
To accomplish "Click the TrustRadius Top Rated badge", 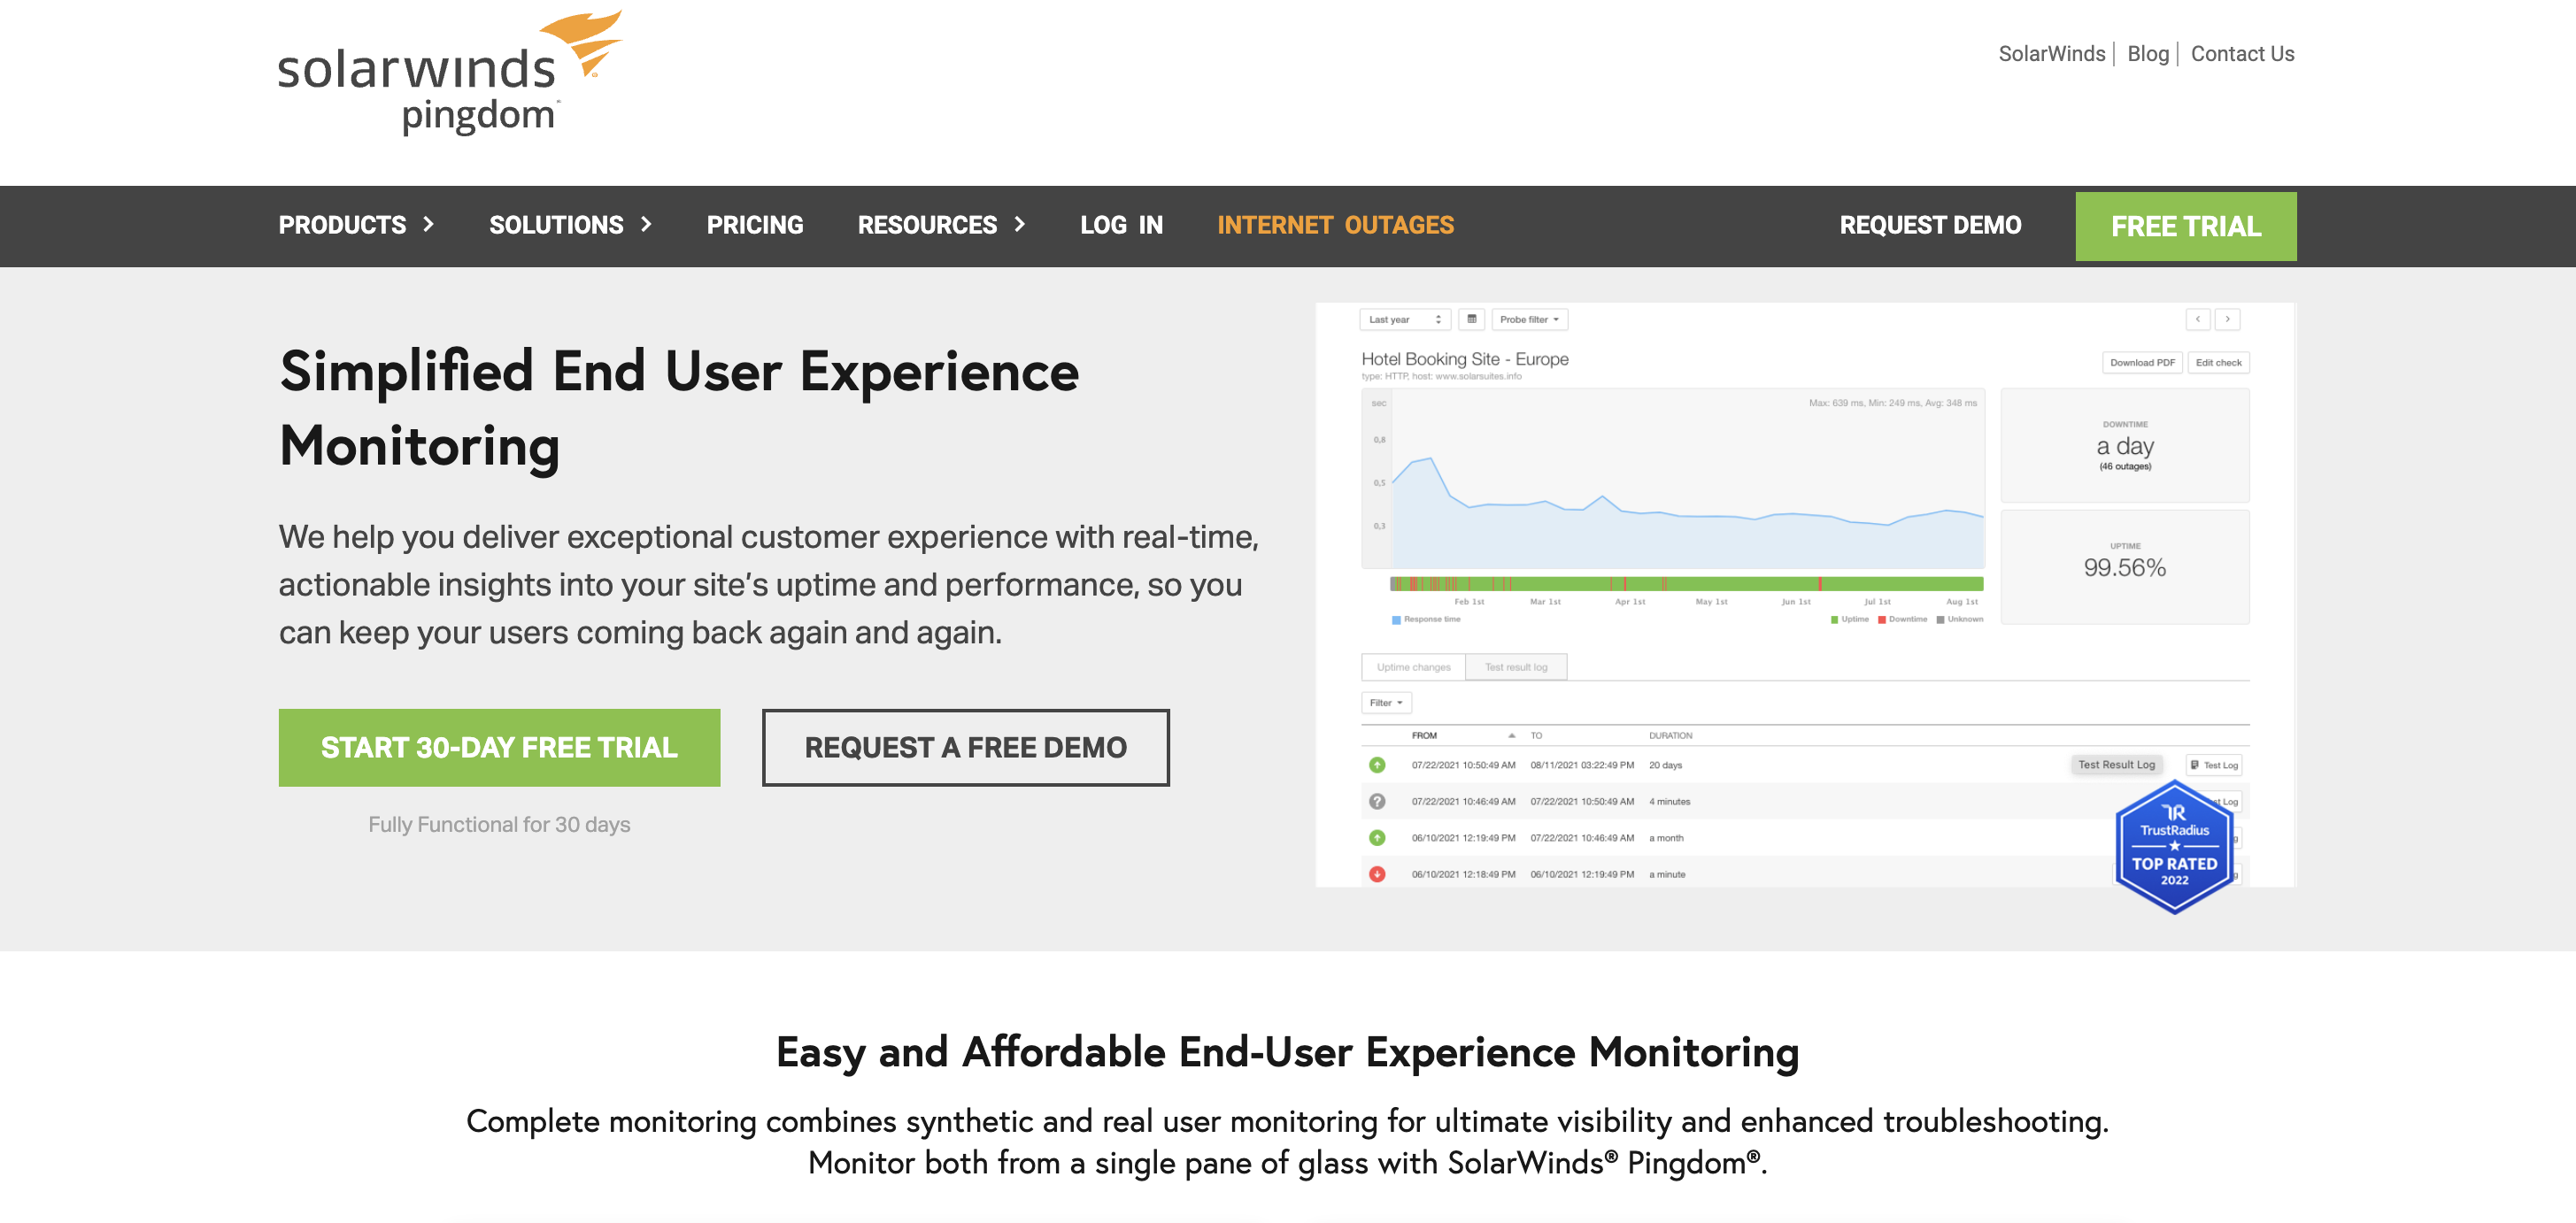I will click(2173, 847).
